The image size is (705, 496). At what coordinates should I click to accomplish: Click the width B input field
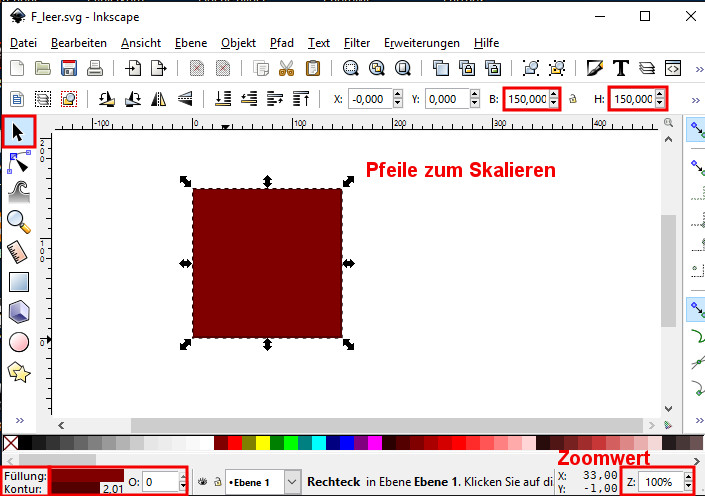tap(526, 99)
